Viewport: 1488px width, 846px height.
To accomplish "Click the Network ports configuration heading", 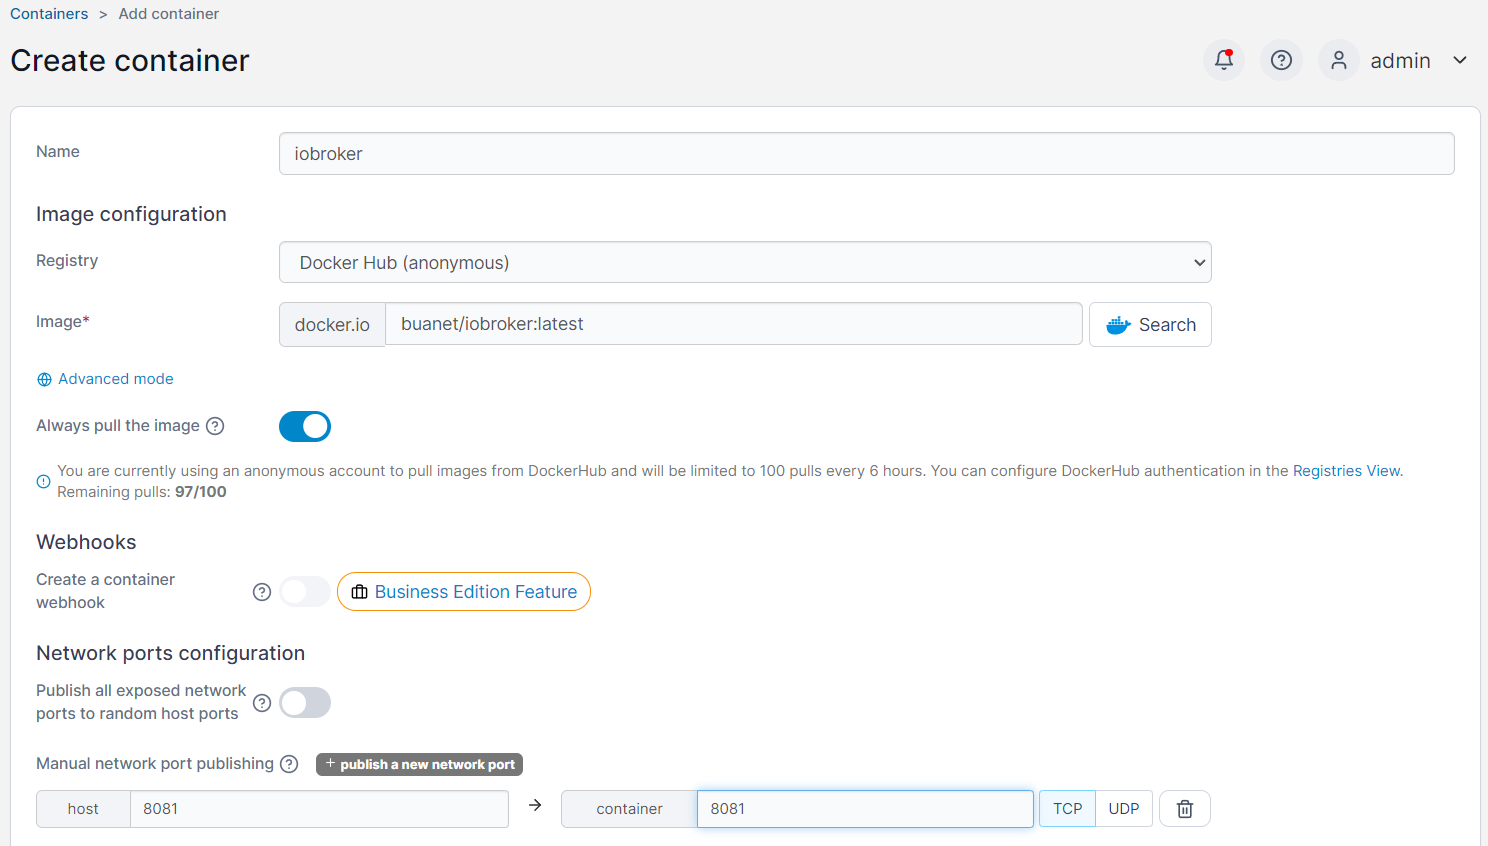I will (x=170, y=653).
